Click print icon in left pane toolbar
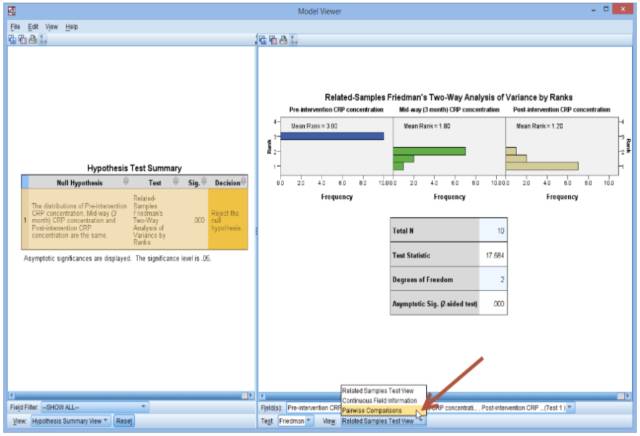This screenshot has height=436, width=640. [33, 40]
